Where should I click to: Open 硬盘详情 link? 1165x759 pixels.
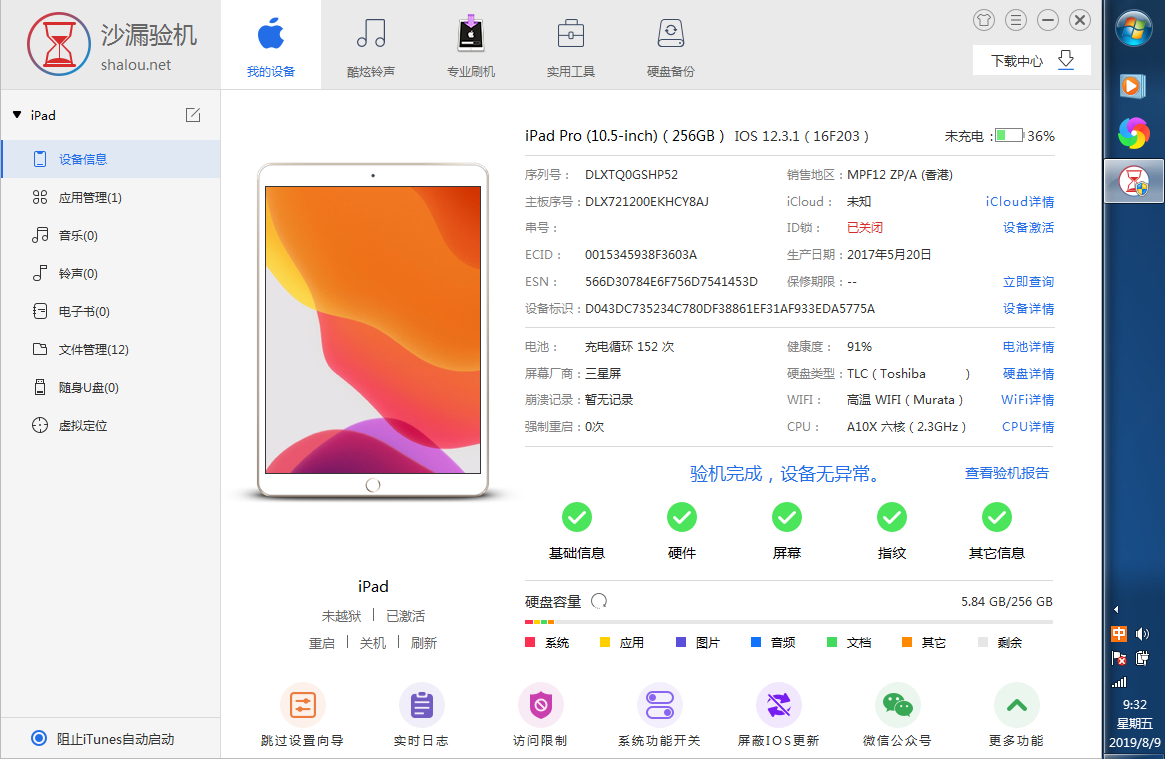point(1028,374)
